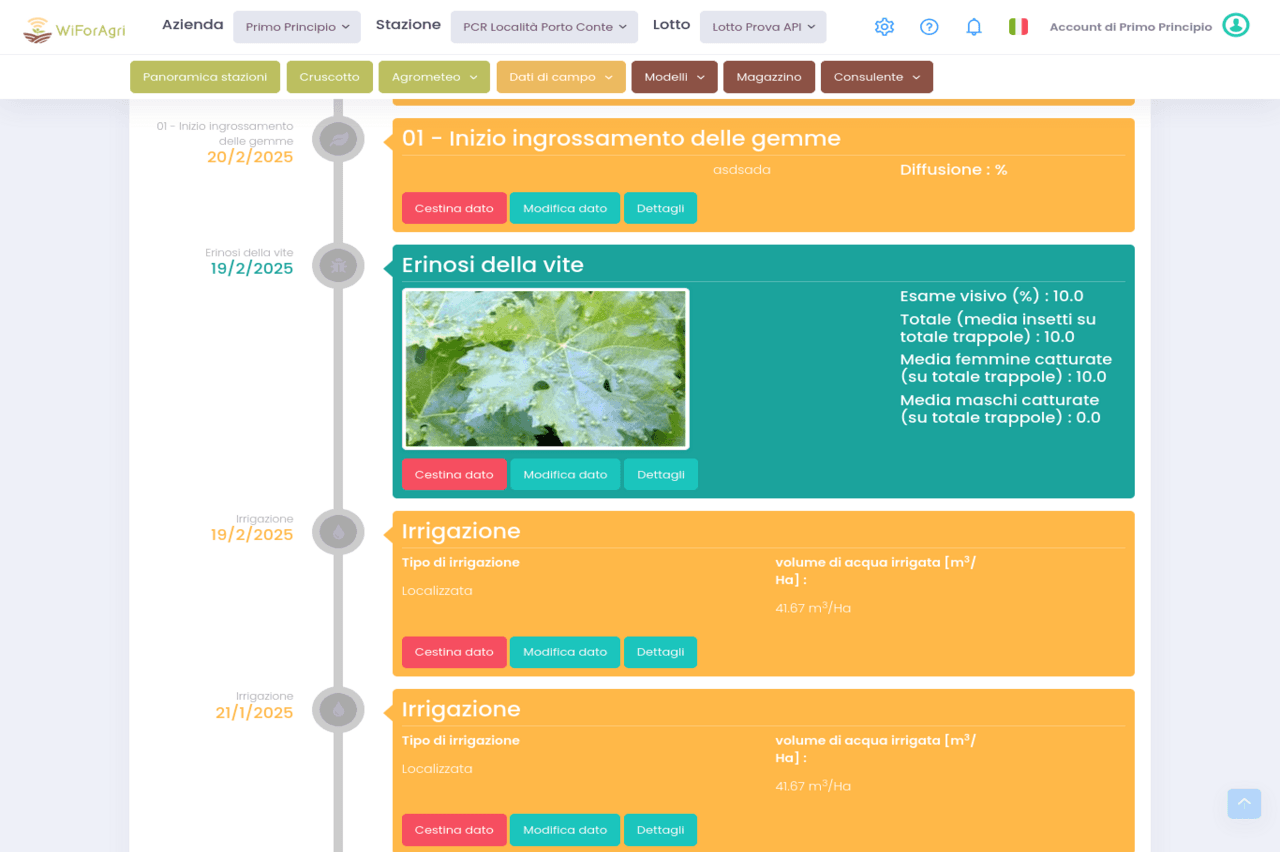Image resolution: width=1280 pixels, height=852 pixels.
Task: View Dettagli for Inizio ingrossamento delle gemme
Action: click(660, 208)
